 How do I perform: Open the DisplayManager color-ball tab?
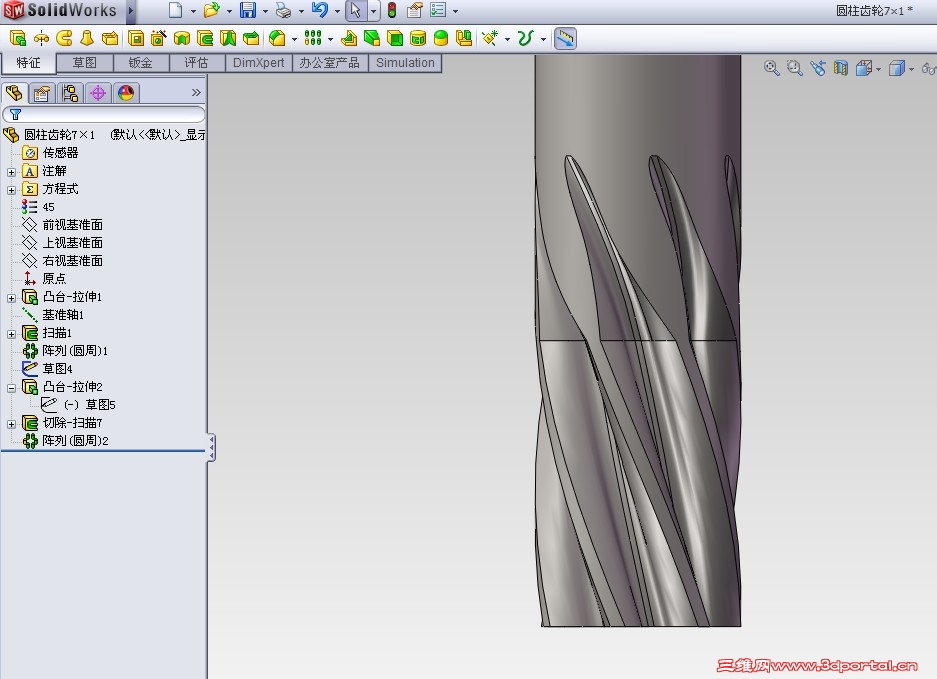coord(125,93)
